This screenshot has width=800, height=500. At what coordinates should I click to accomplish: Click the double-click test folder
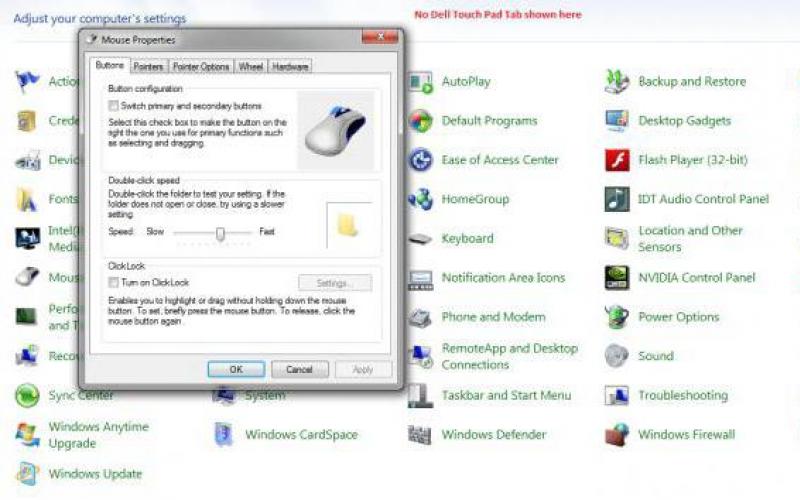click(347, 225)
